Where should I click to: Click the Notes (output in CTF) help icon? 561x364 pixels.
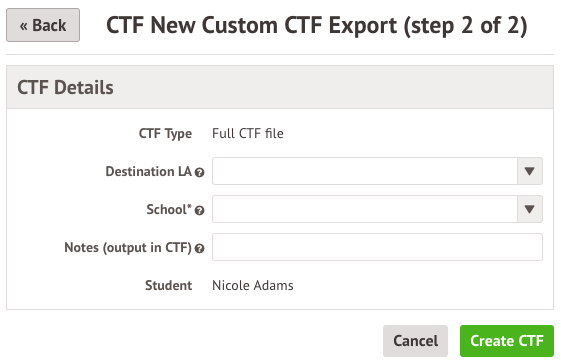[199, 248]
